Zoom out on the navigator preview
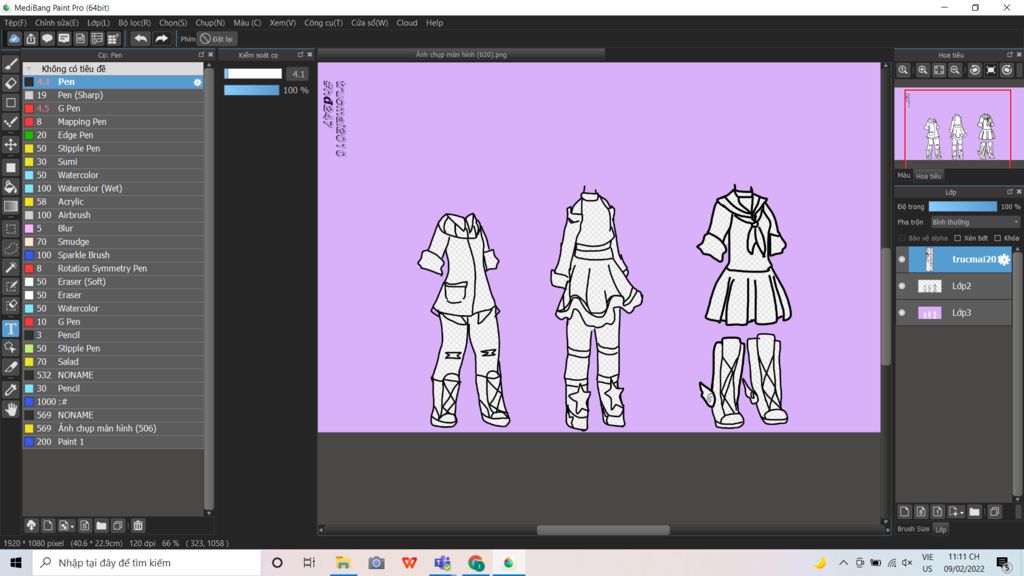 [x=955, y=70]
